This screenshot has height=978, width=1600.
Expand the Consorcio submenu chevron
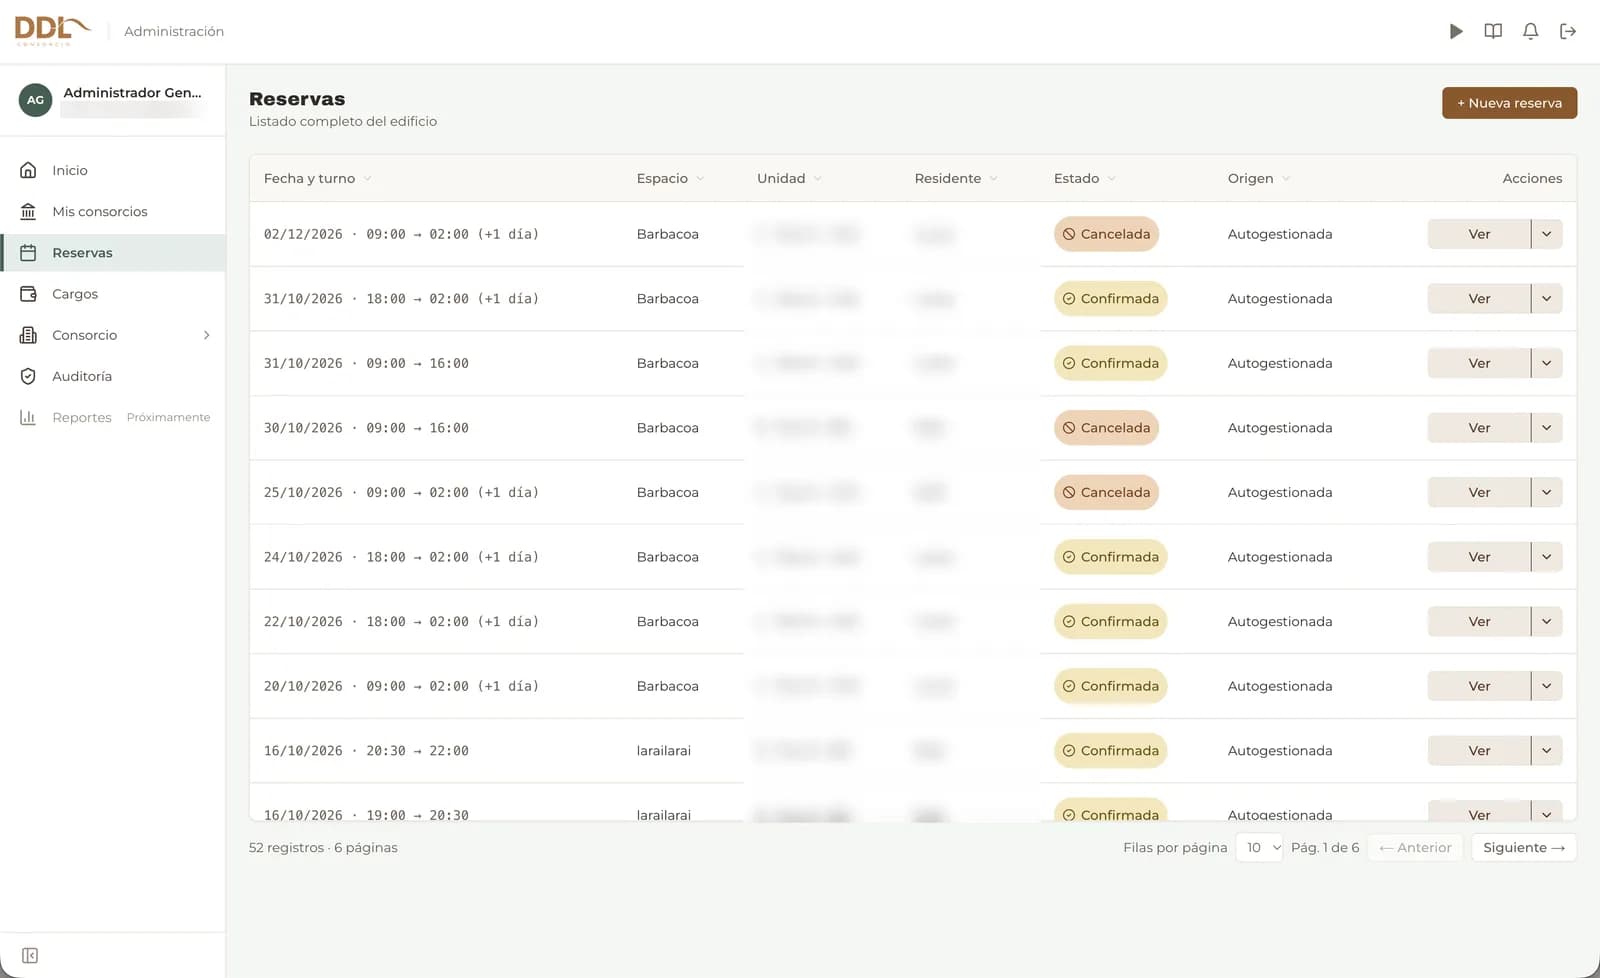(x=207, y=335)
